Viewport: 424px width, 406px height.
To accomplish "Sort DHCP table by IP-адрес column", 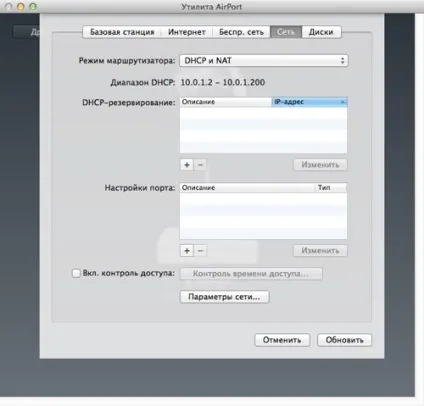I will pos(309,102).
